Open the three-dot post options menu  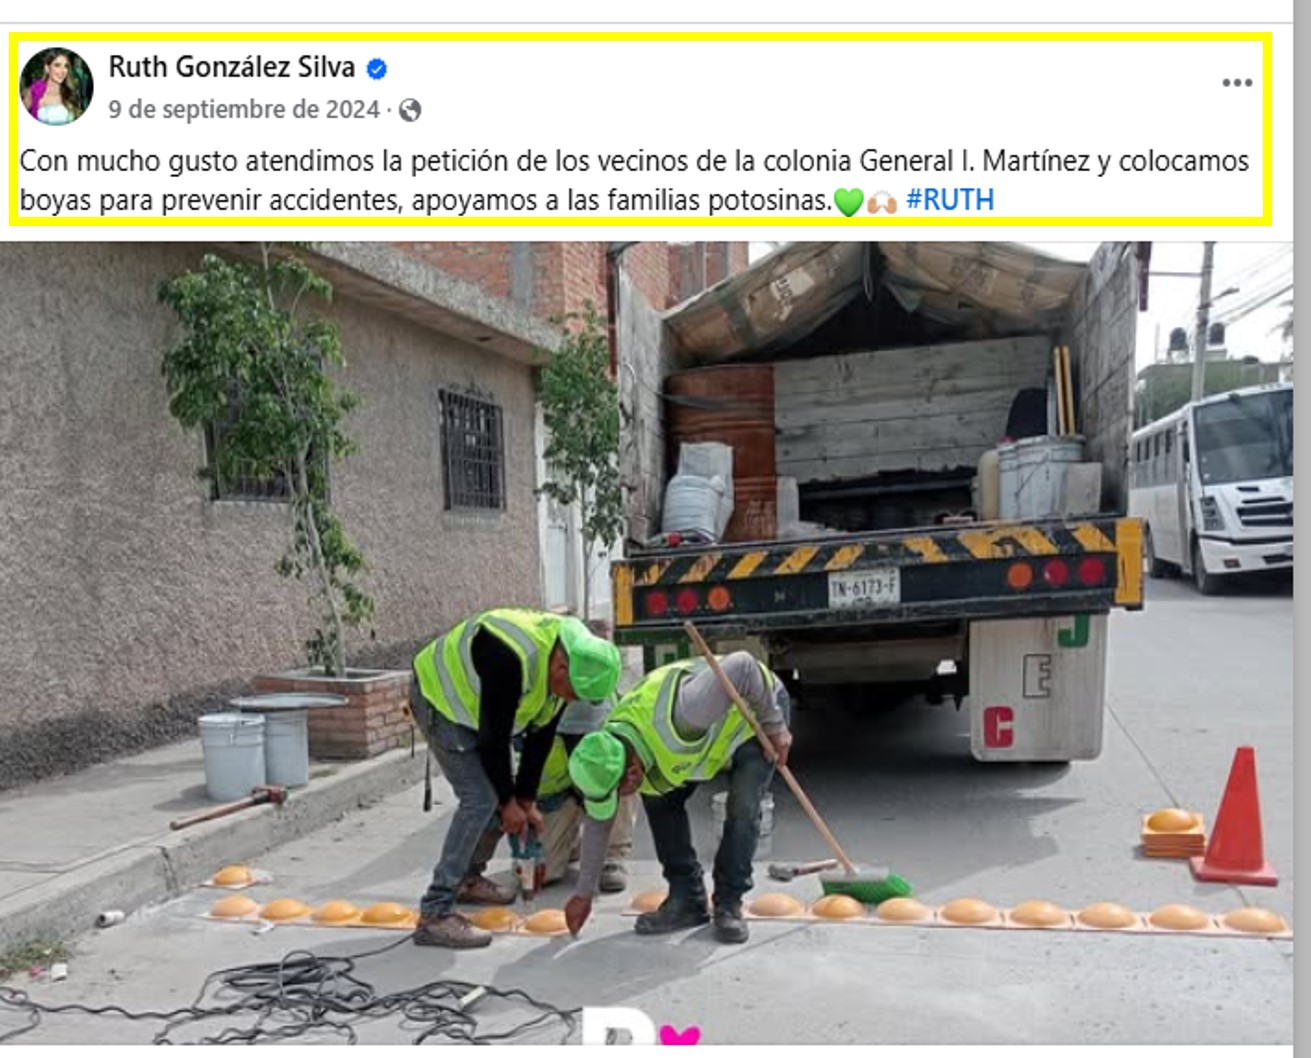click(1237, 83)
